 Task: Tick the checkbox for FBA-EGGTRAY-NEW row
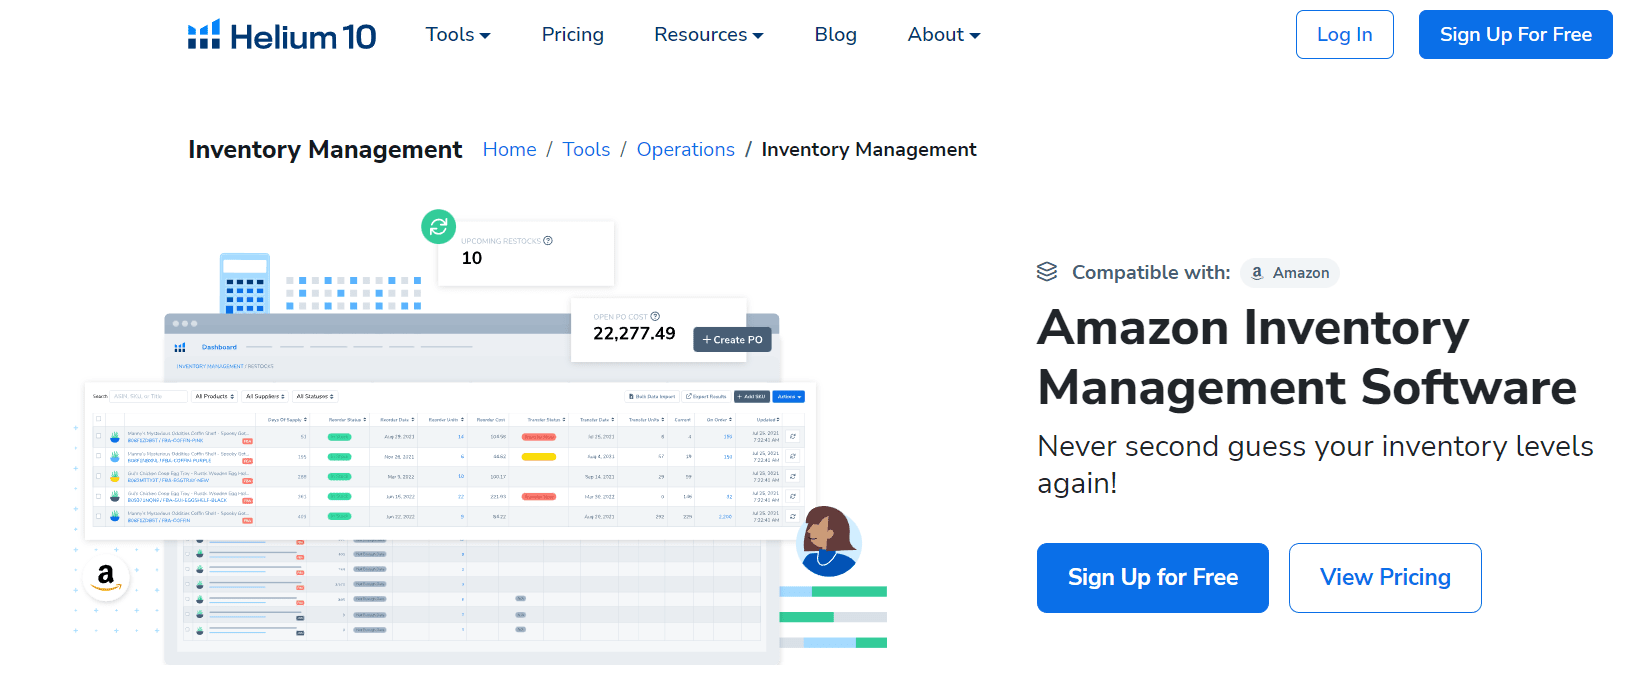98,476
